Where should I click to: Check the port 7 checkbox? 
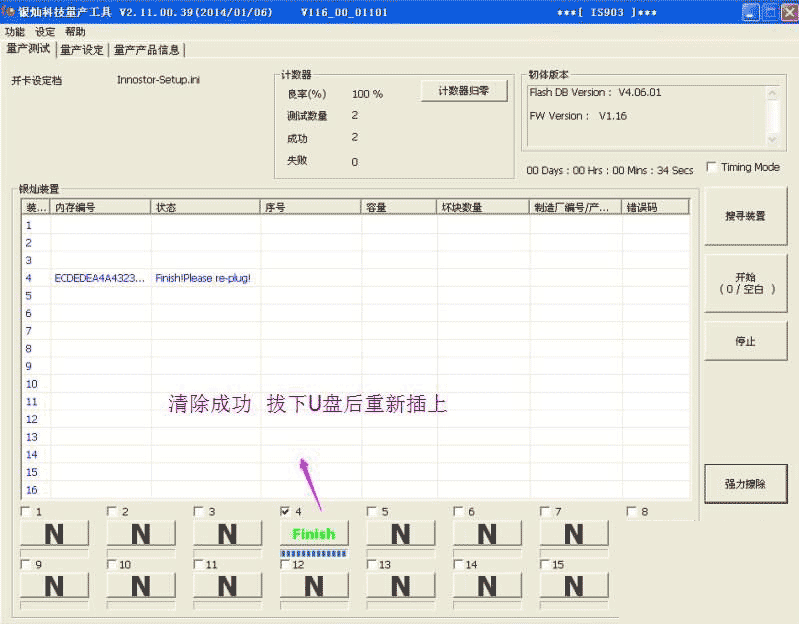[545, 511]
